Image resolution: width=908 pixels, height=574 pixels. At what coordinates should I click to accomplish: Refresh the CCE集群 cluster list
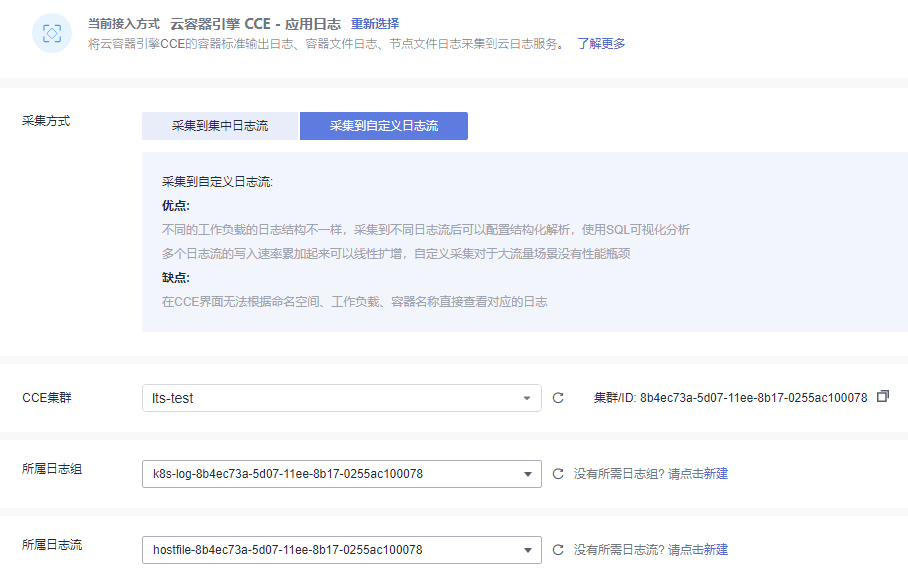(x=558, y=398)
